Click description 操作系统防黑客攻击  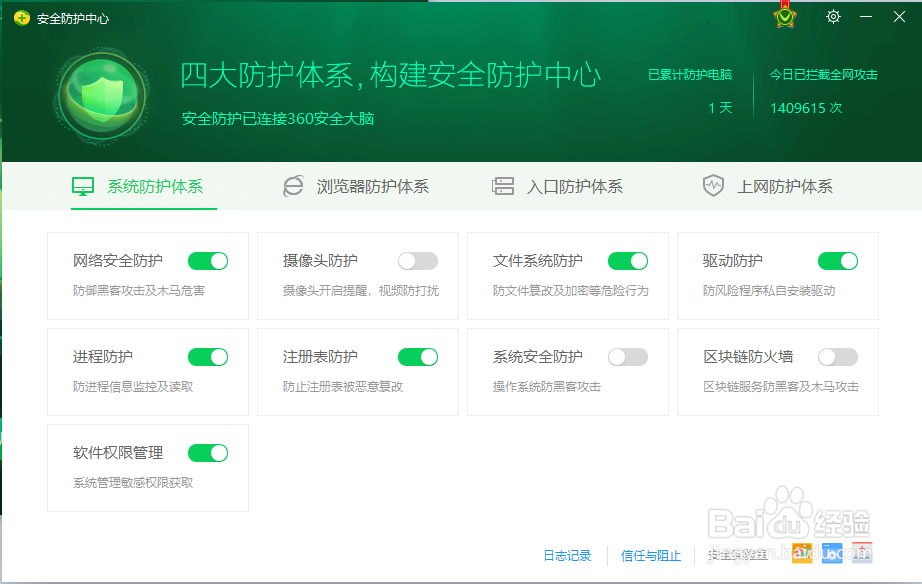coord(547,386)
